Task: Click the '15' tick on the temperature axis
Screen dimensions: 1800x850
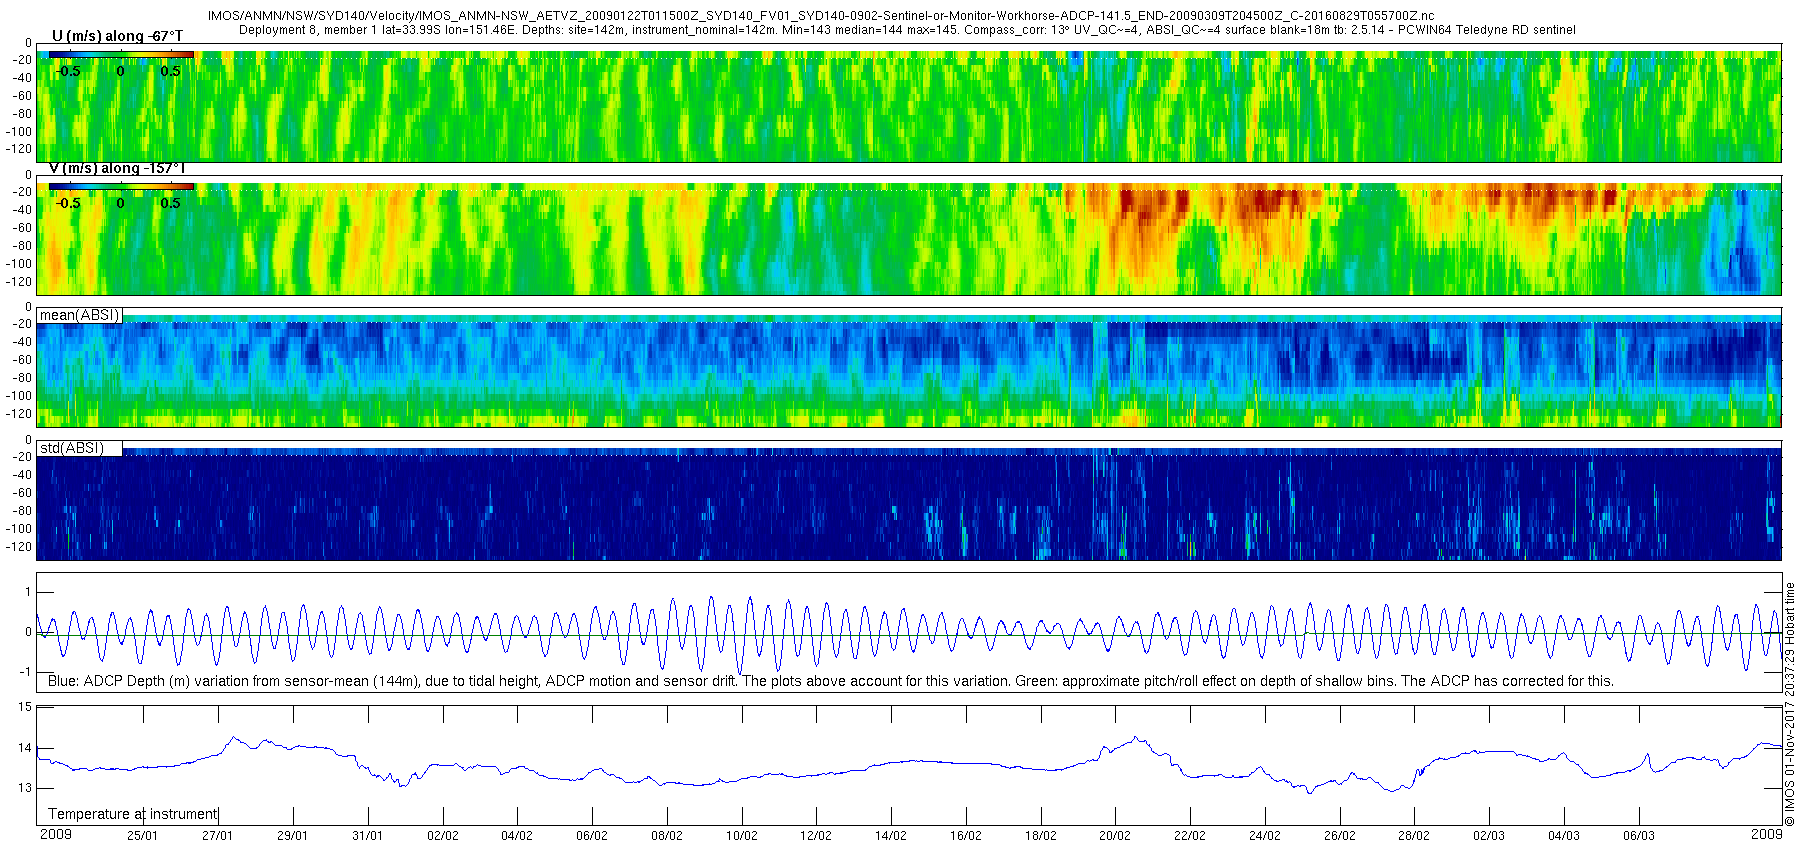Action: [25, 707]
